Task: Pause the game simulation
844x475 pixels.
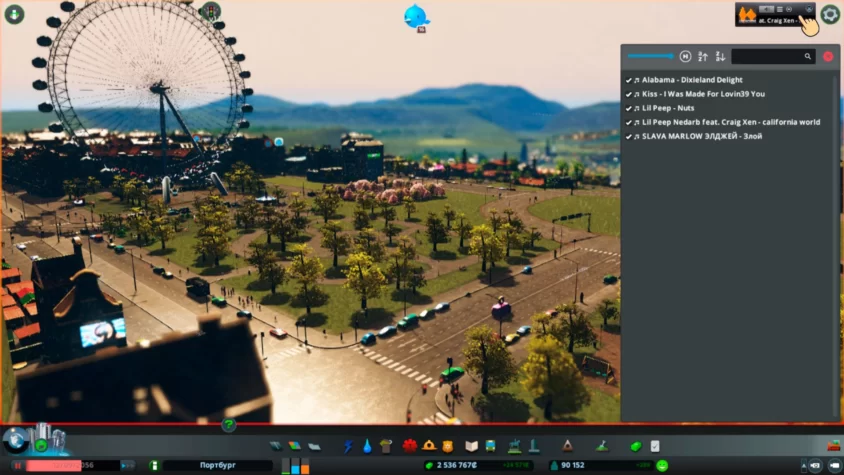Action: click(17, 466)
